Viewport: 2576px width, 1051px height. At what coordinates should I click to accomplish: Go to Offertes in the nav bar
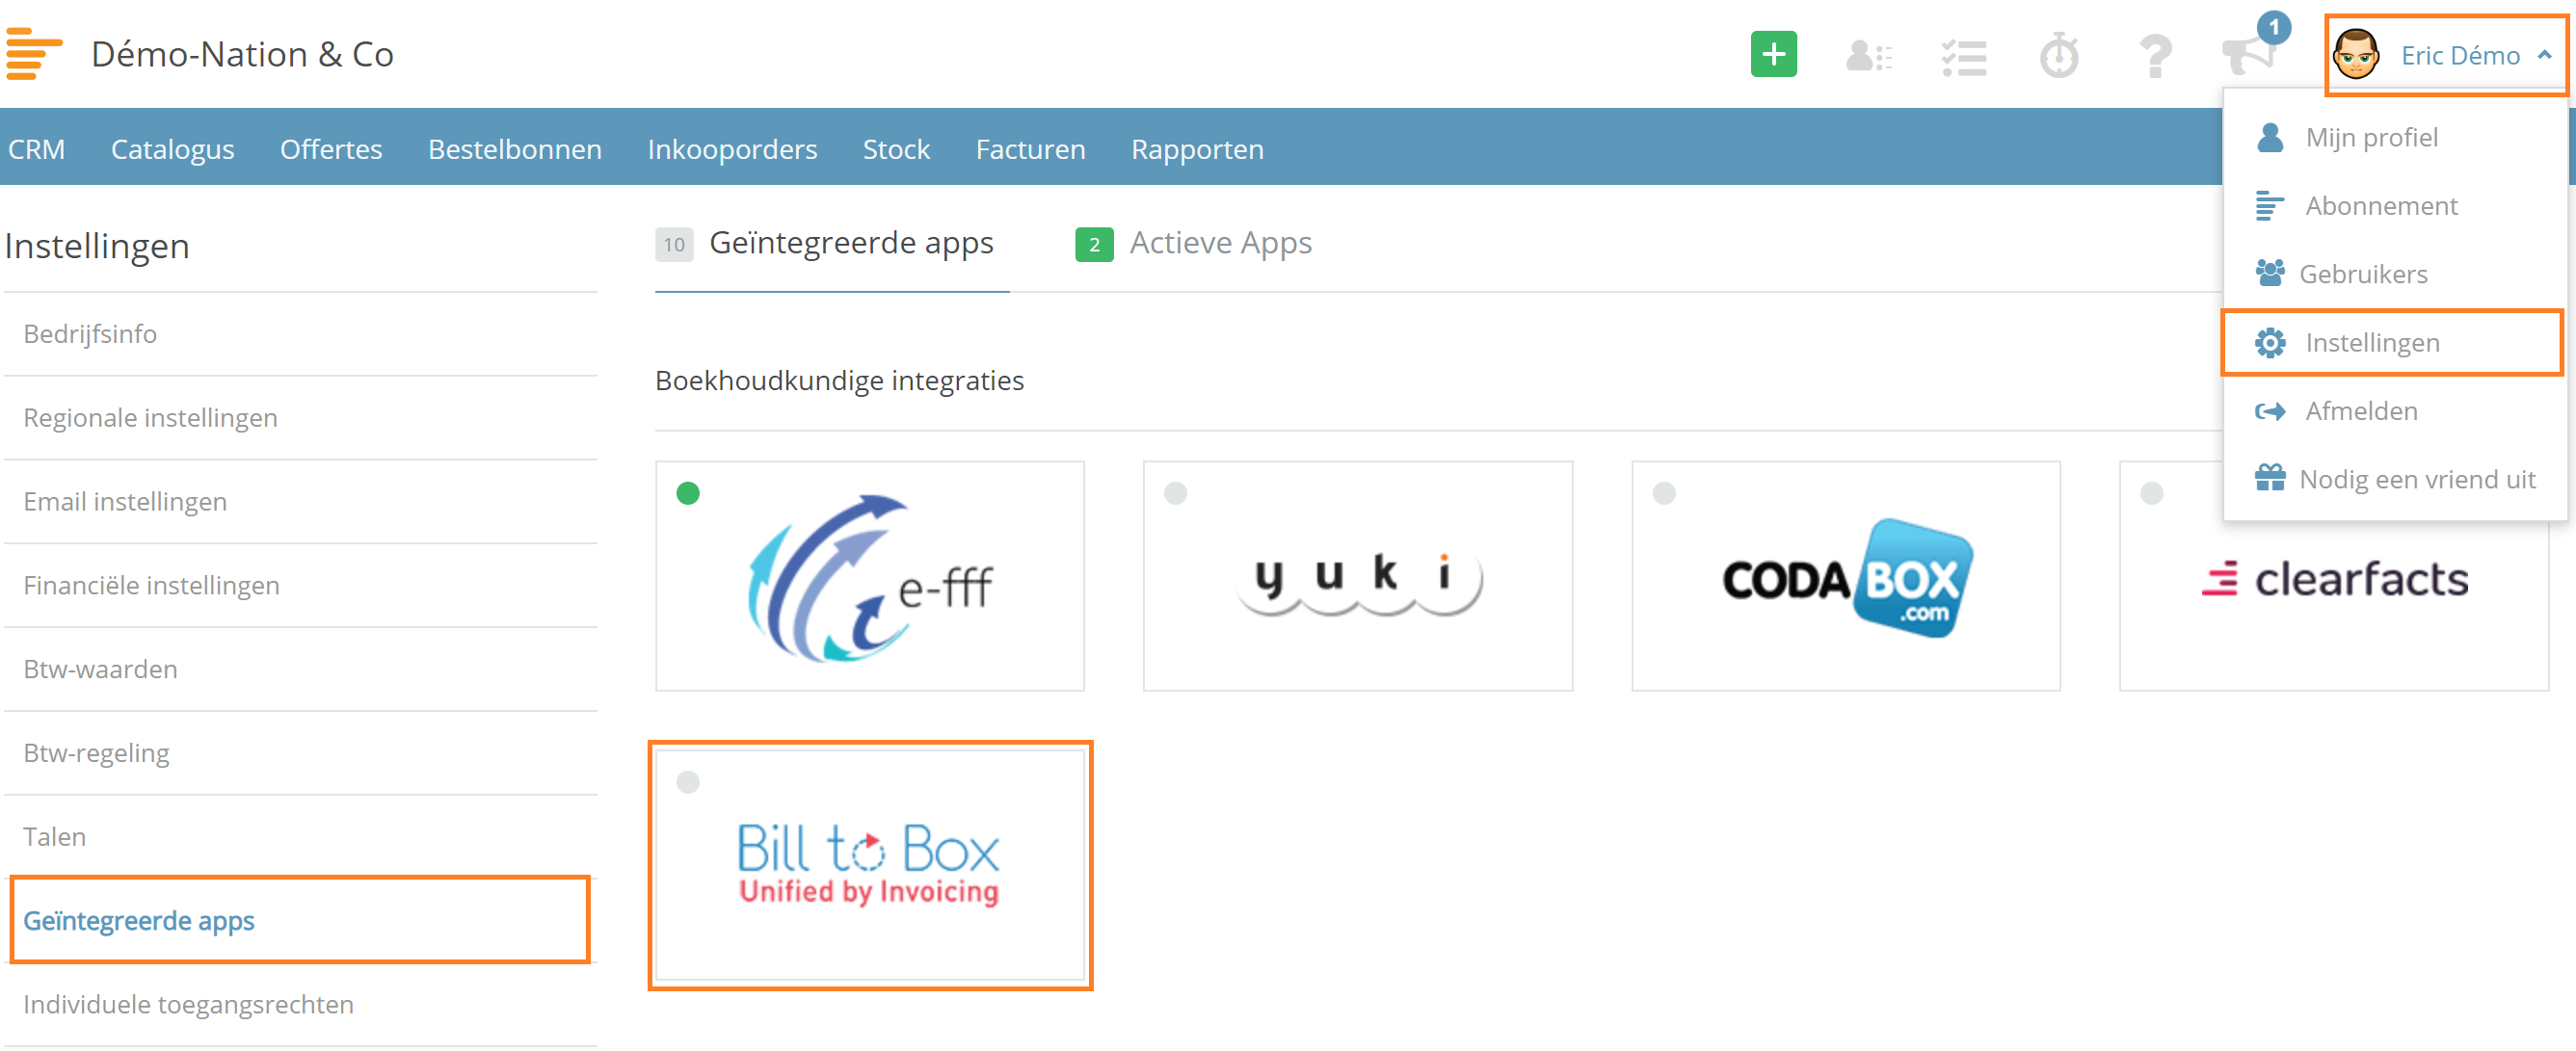pos(331,149)
